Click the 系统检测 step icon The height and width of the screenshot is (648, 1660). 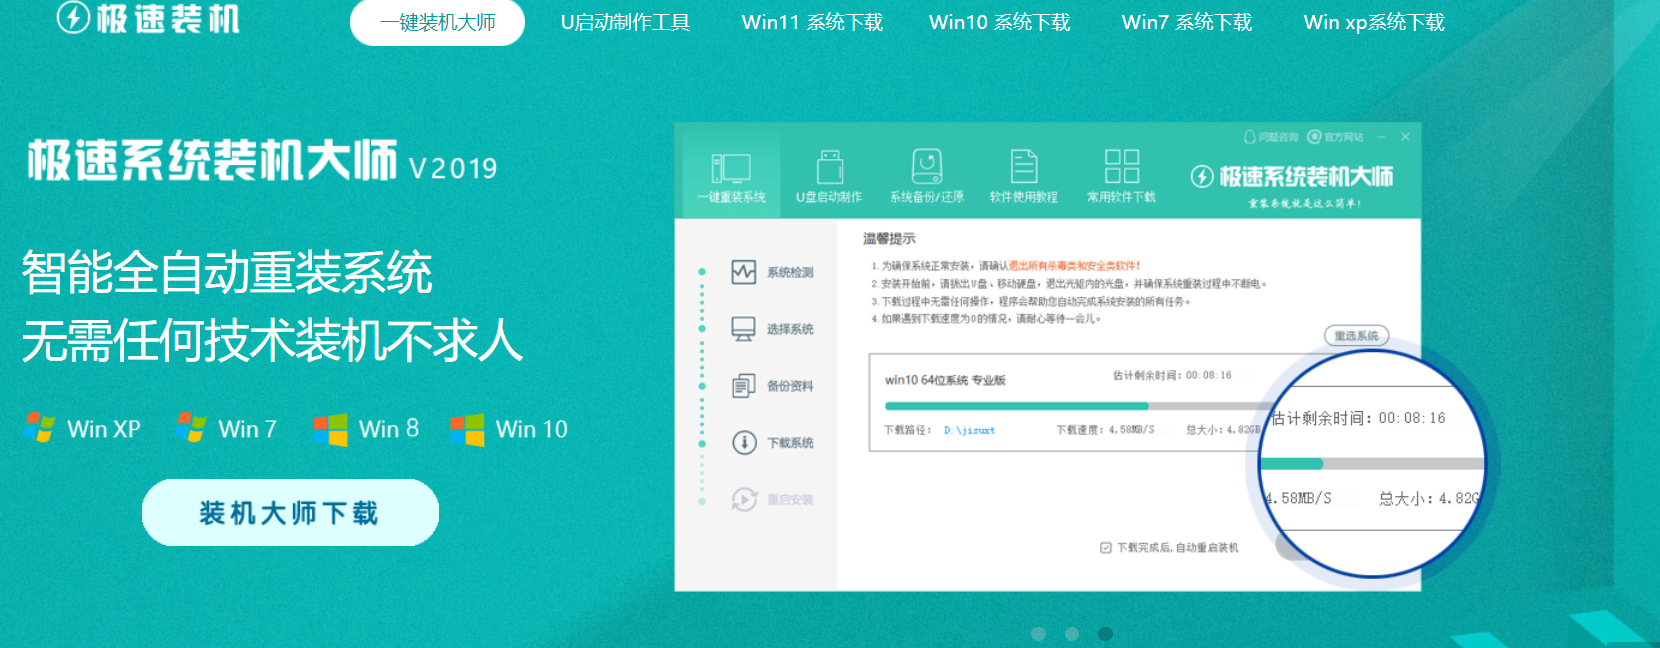[x=744, y=272]
